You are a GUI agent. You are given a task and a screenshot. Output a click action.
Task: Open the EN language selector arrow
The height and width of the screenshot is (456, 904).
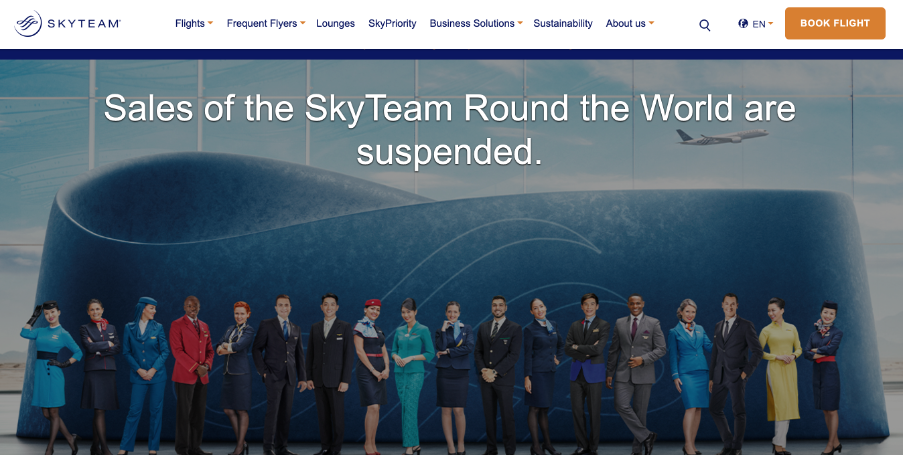[x=771, y=24]
